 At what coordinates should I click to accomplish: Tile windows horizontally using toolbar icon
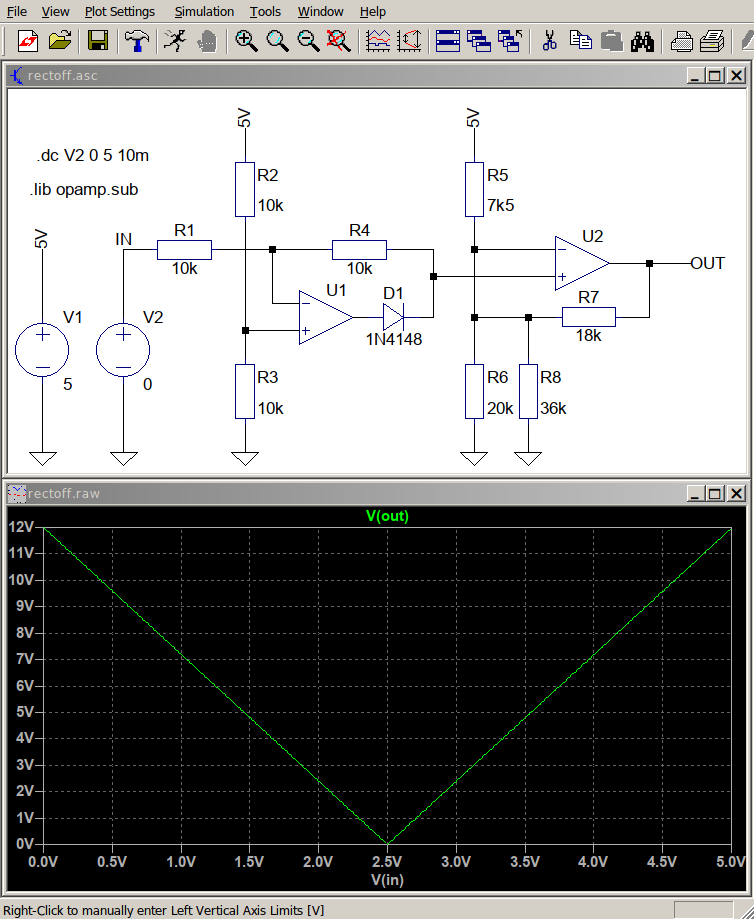(447, 41)
